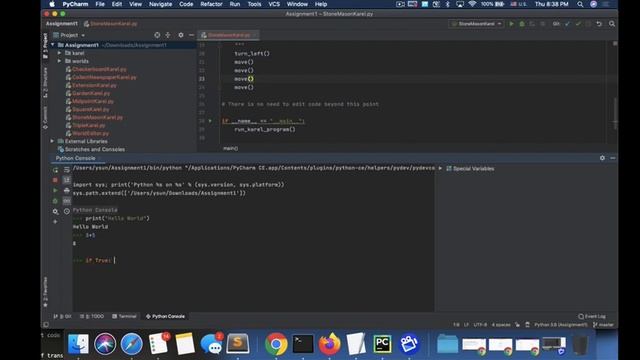Screen dimensions: 640x360
Task: Collapse the Assignment1 root folder
Action: [x=53, y=45]
